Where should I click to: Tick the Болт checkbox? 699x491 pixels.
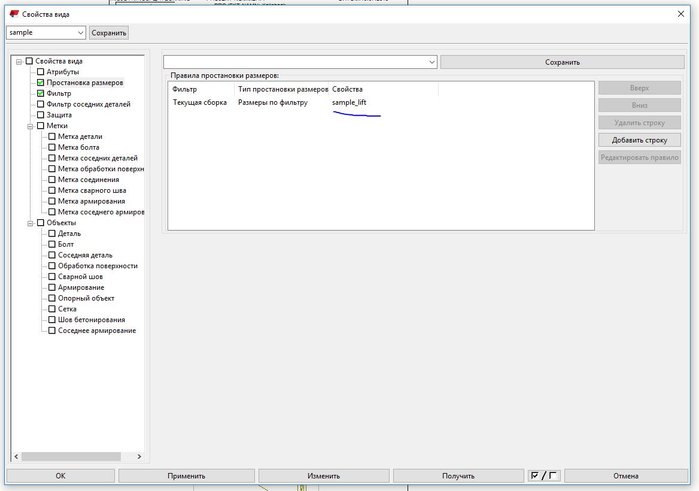[x=52, y=244]
